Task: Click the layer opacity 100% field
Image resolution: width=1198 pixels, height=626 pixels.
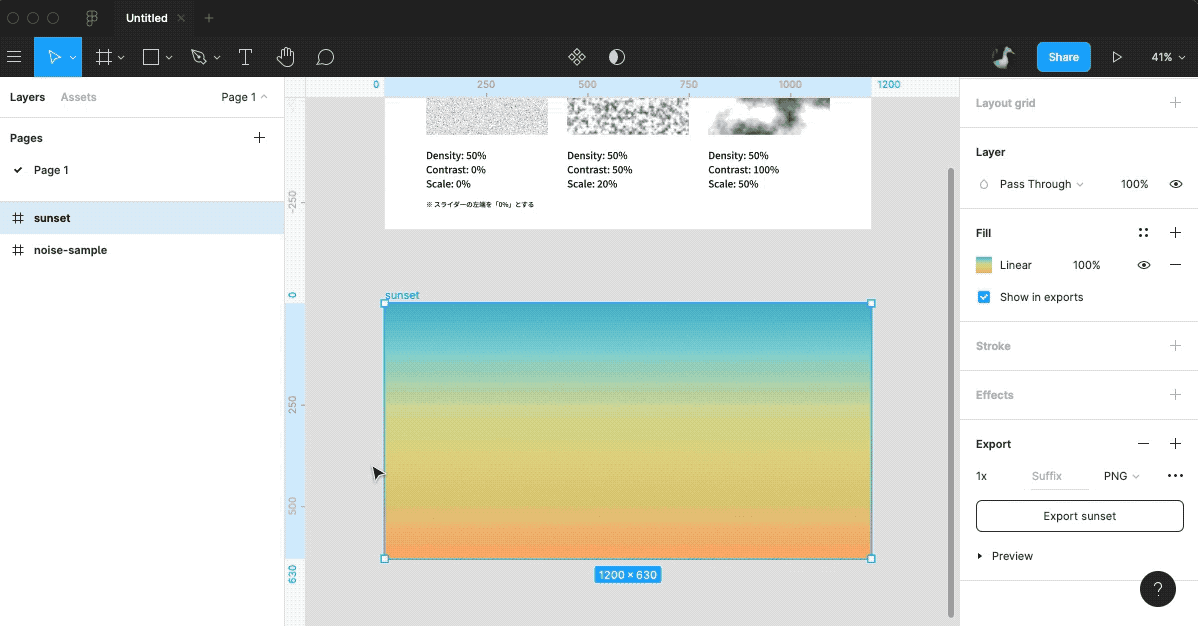Action: (1135, 184)
